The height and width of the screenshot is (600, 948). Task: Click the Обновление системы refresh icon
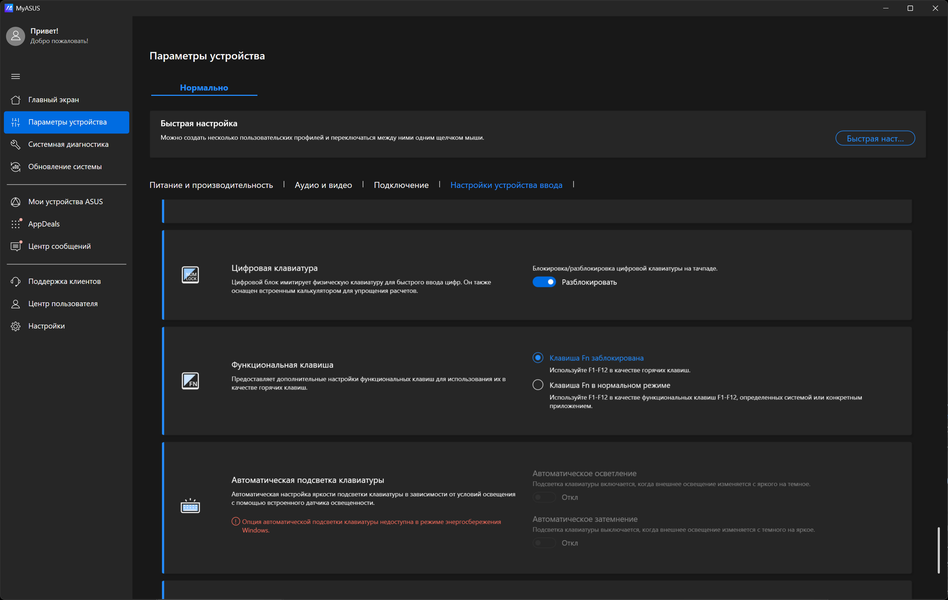click(16, 167)
